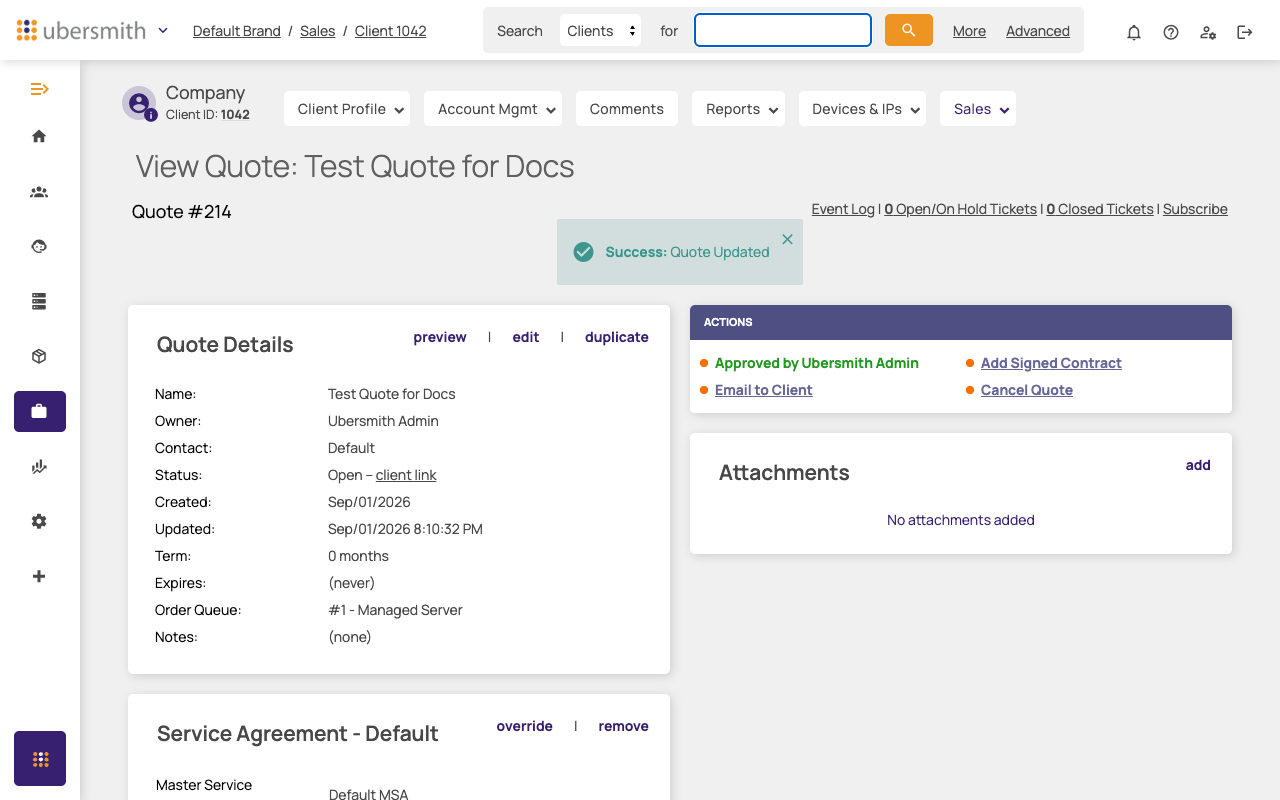Open the Home sidebar icon

(x=39, y=136)
